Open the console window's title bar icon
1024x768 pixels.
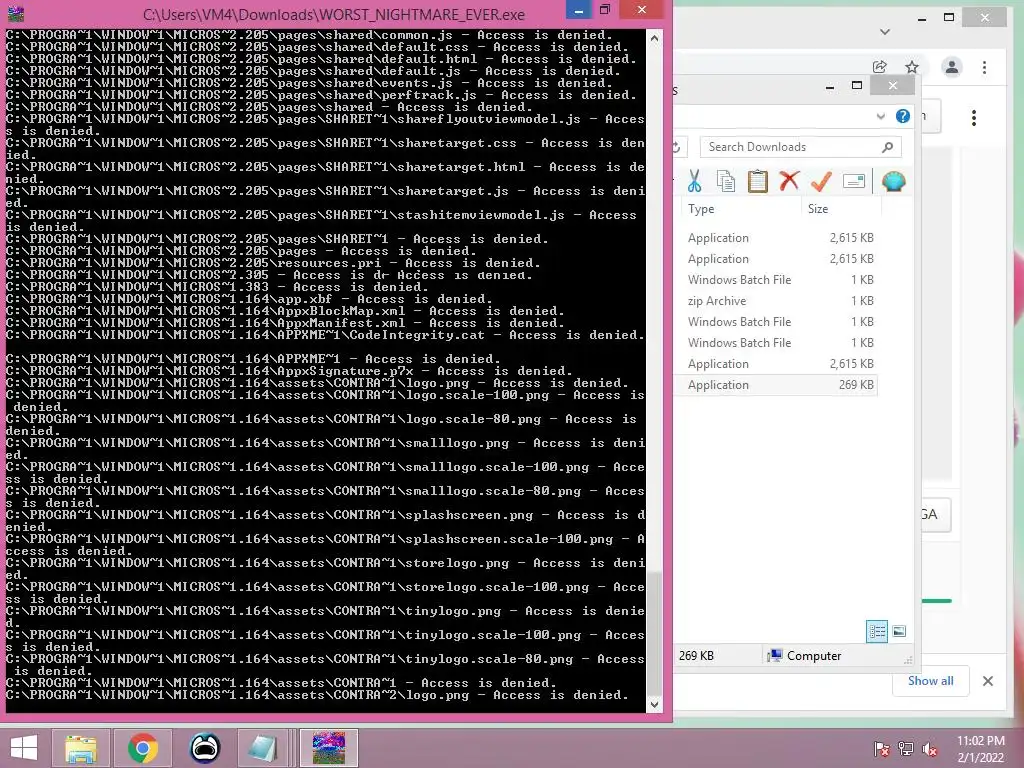(15, 13)
